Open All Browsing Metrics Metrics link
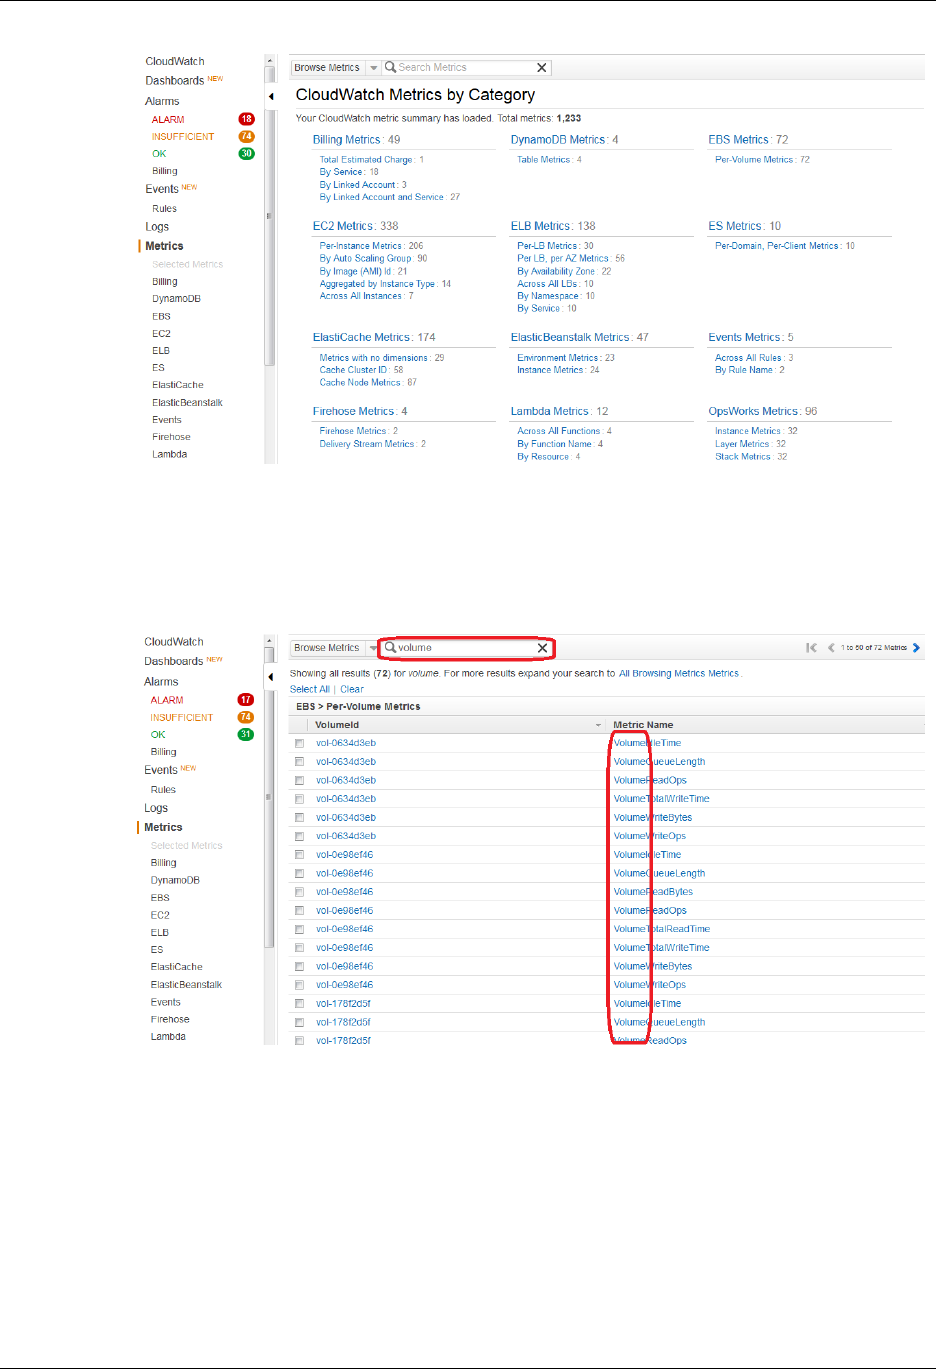 679,674
